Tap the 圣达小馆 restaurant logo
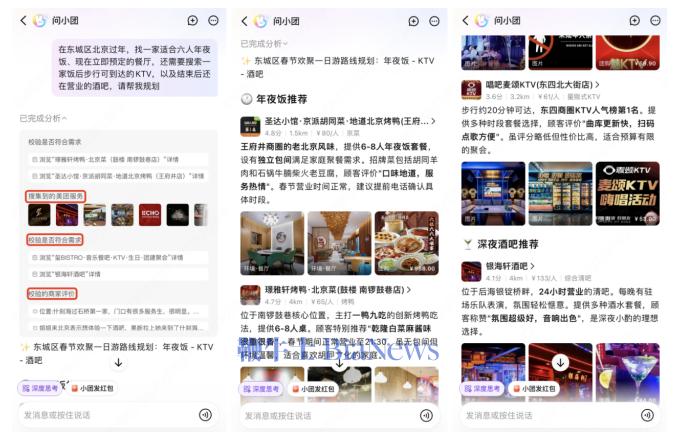Screen dimensions: 676x438 click(250, 125)
